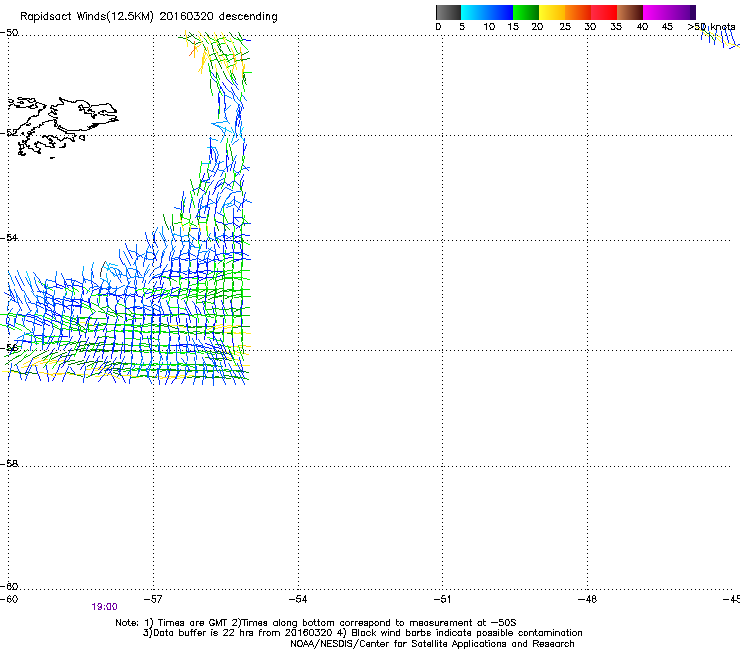Viewport: 740px width, 650px height.
Task: Click the yellow wind barbs at swath top
Action: tap(215, 50)
